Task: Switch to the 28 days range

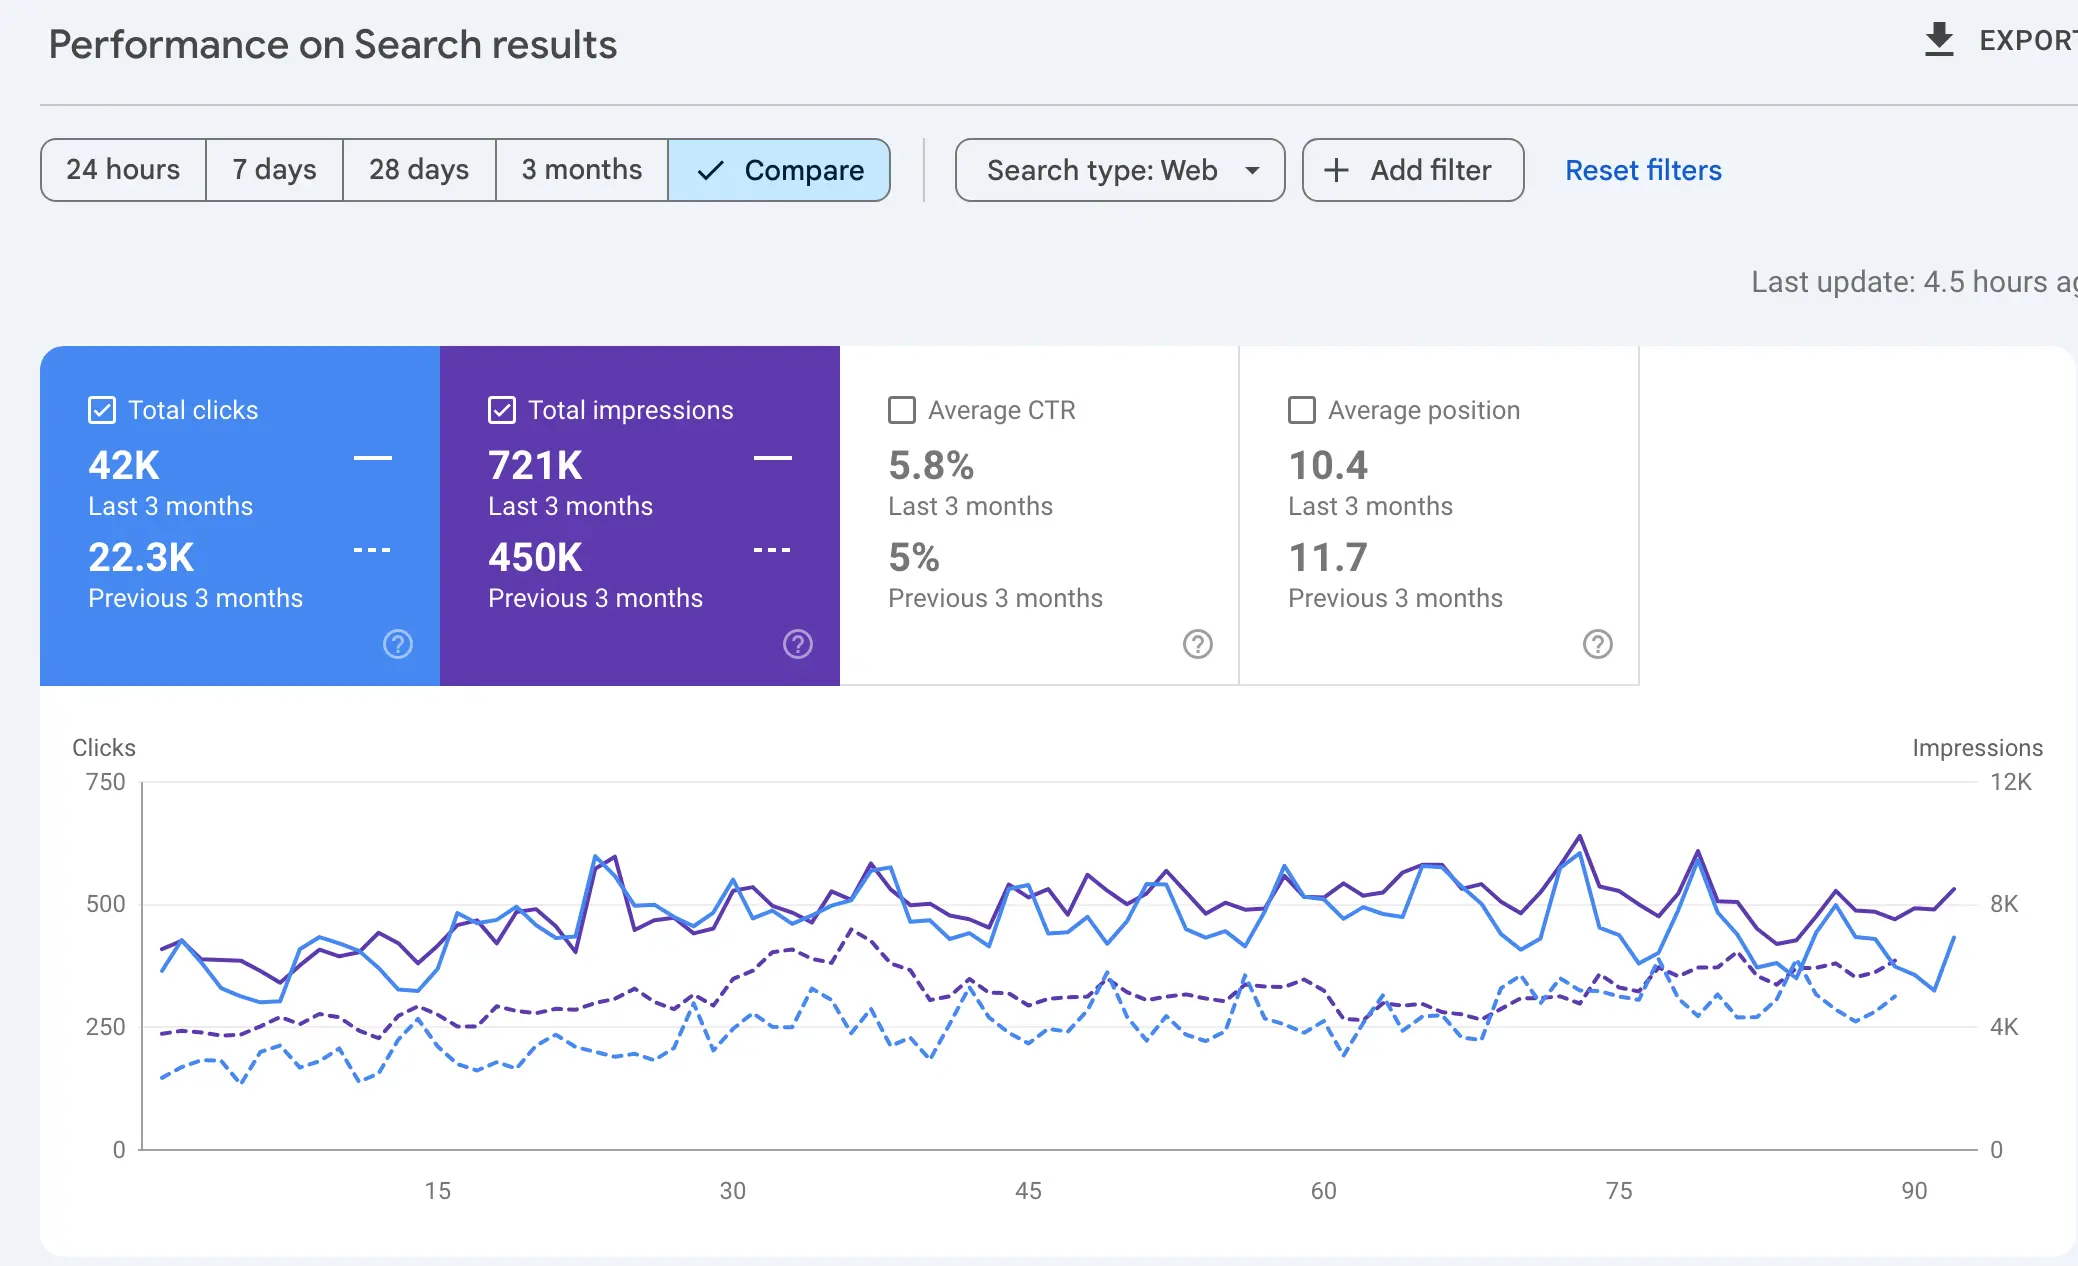Action: coord(418,170)
